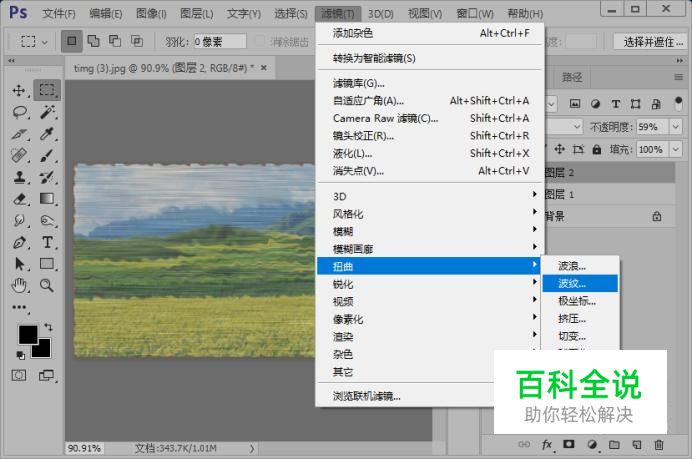This screenshot has width=692, height=459.
Task: Open the Edit menu
Action: (105, 14)
